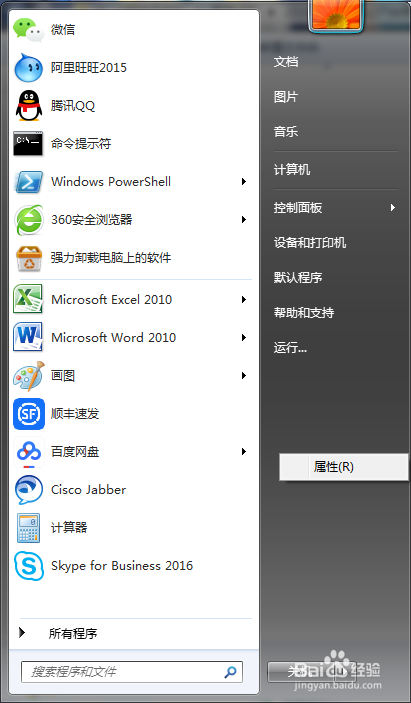Click the magnifier search icon
The image size is (411, 703).
coord(230,672)
